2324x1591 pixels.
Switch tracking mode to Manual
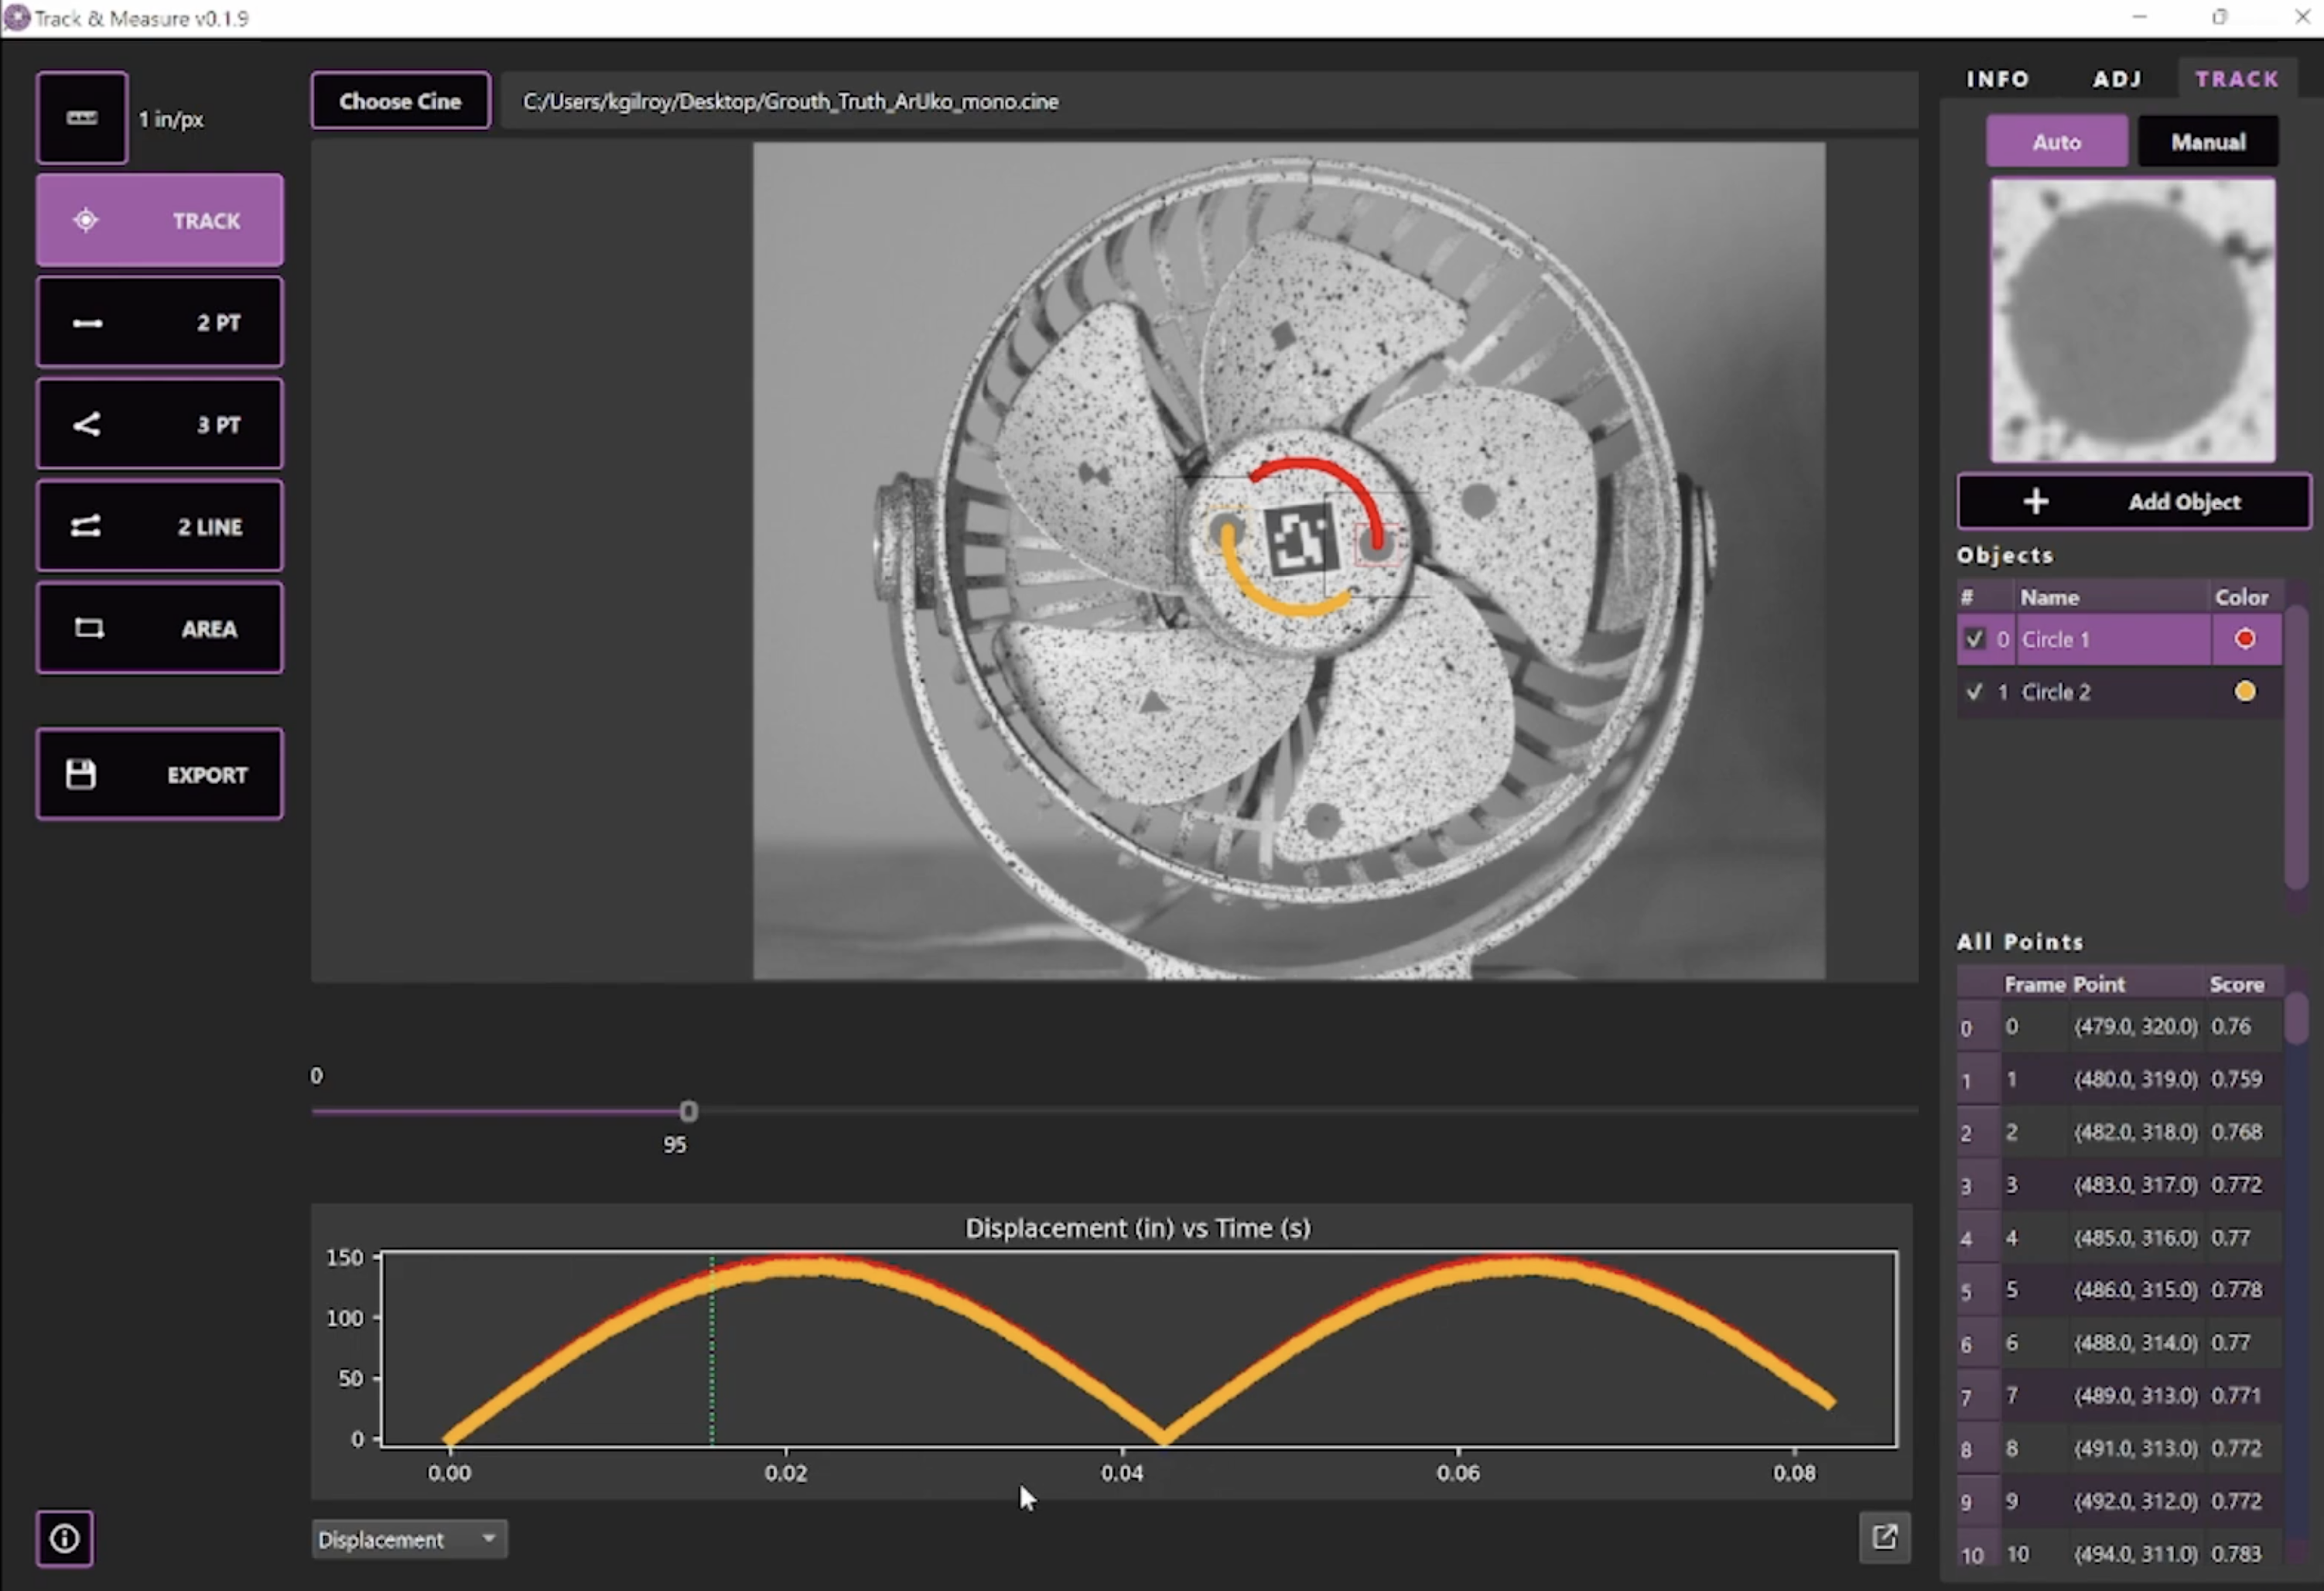pyautogui.click(x=2207, y=141)
